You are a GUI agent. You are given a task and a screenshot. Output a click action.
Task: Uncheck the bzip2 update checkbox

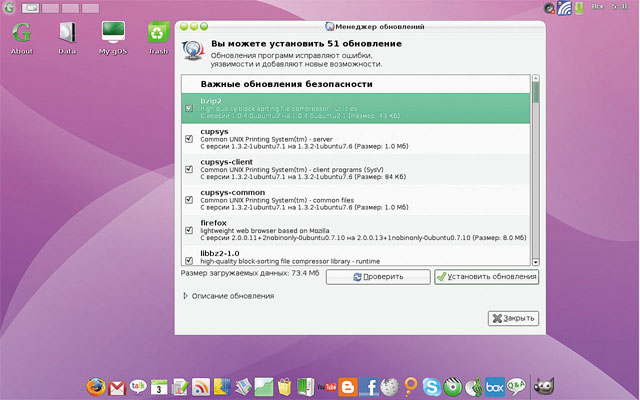(x=189, y=108)
